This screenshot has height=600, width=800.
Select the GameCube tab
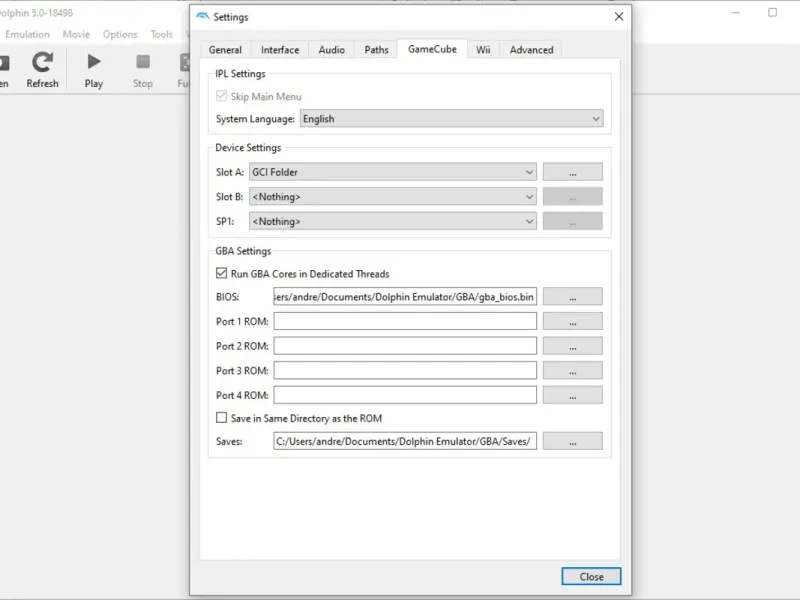432,49
